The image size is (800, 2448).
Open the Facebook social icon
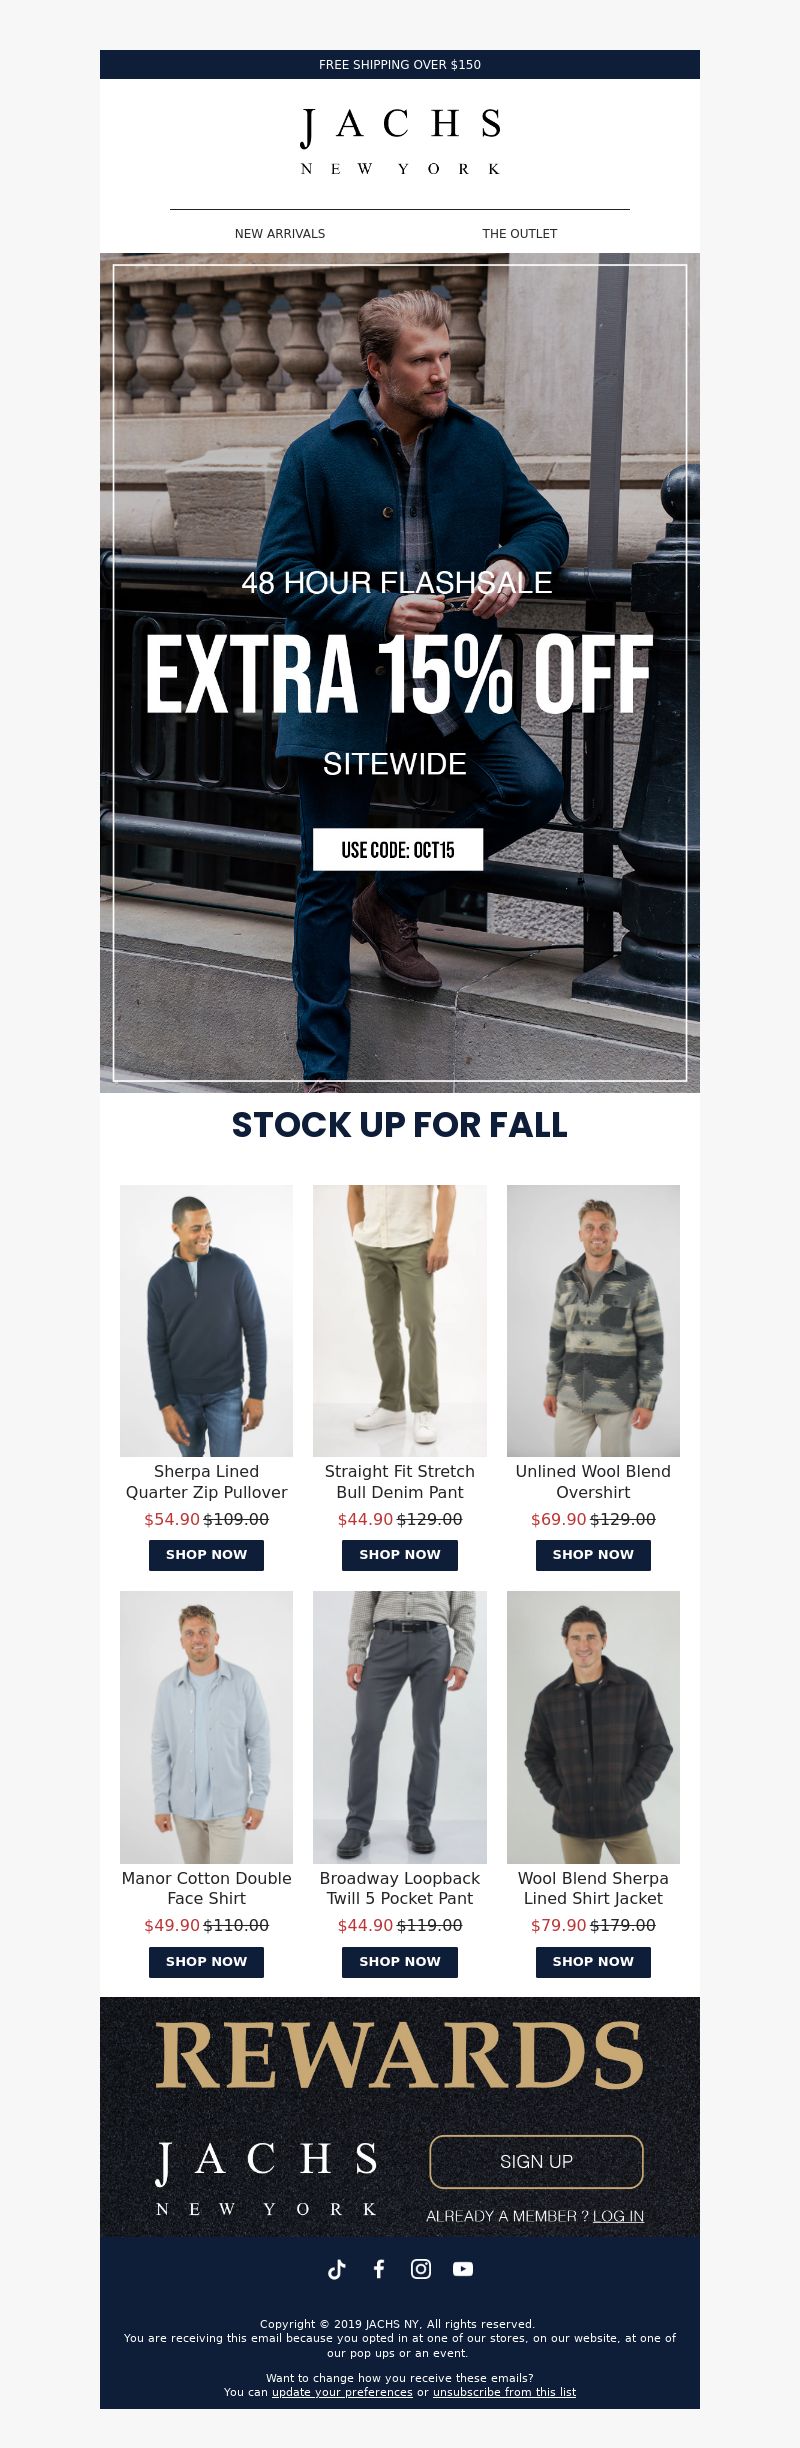[x=379, y=2269]
